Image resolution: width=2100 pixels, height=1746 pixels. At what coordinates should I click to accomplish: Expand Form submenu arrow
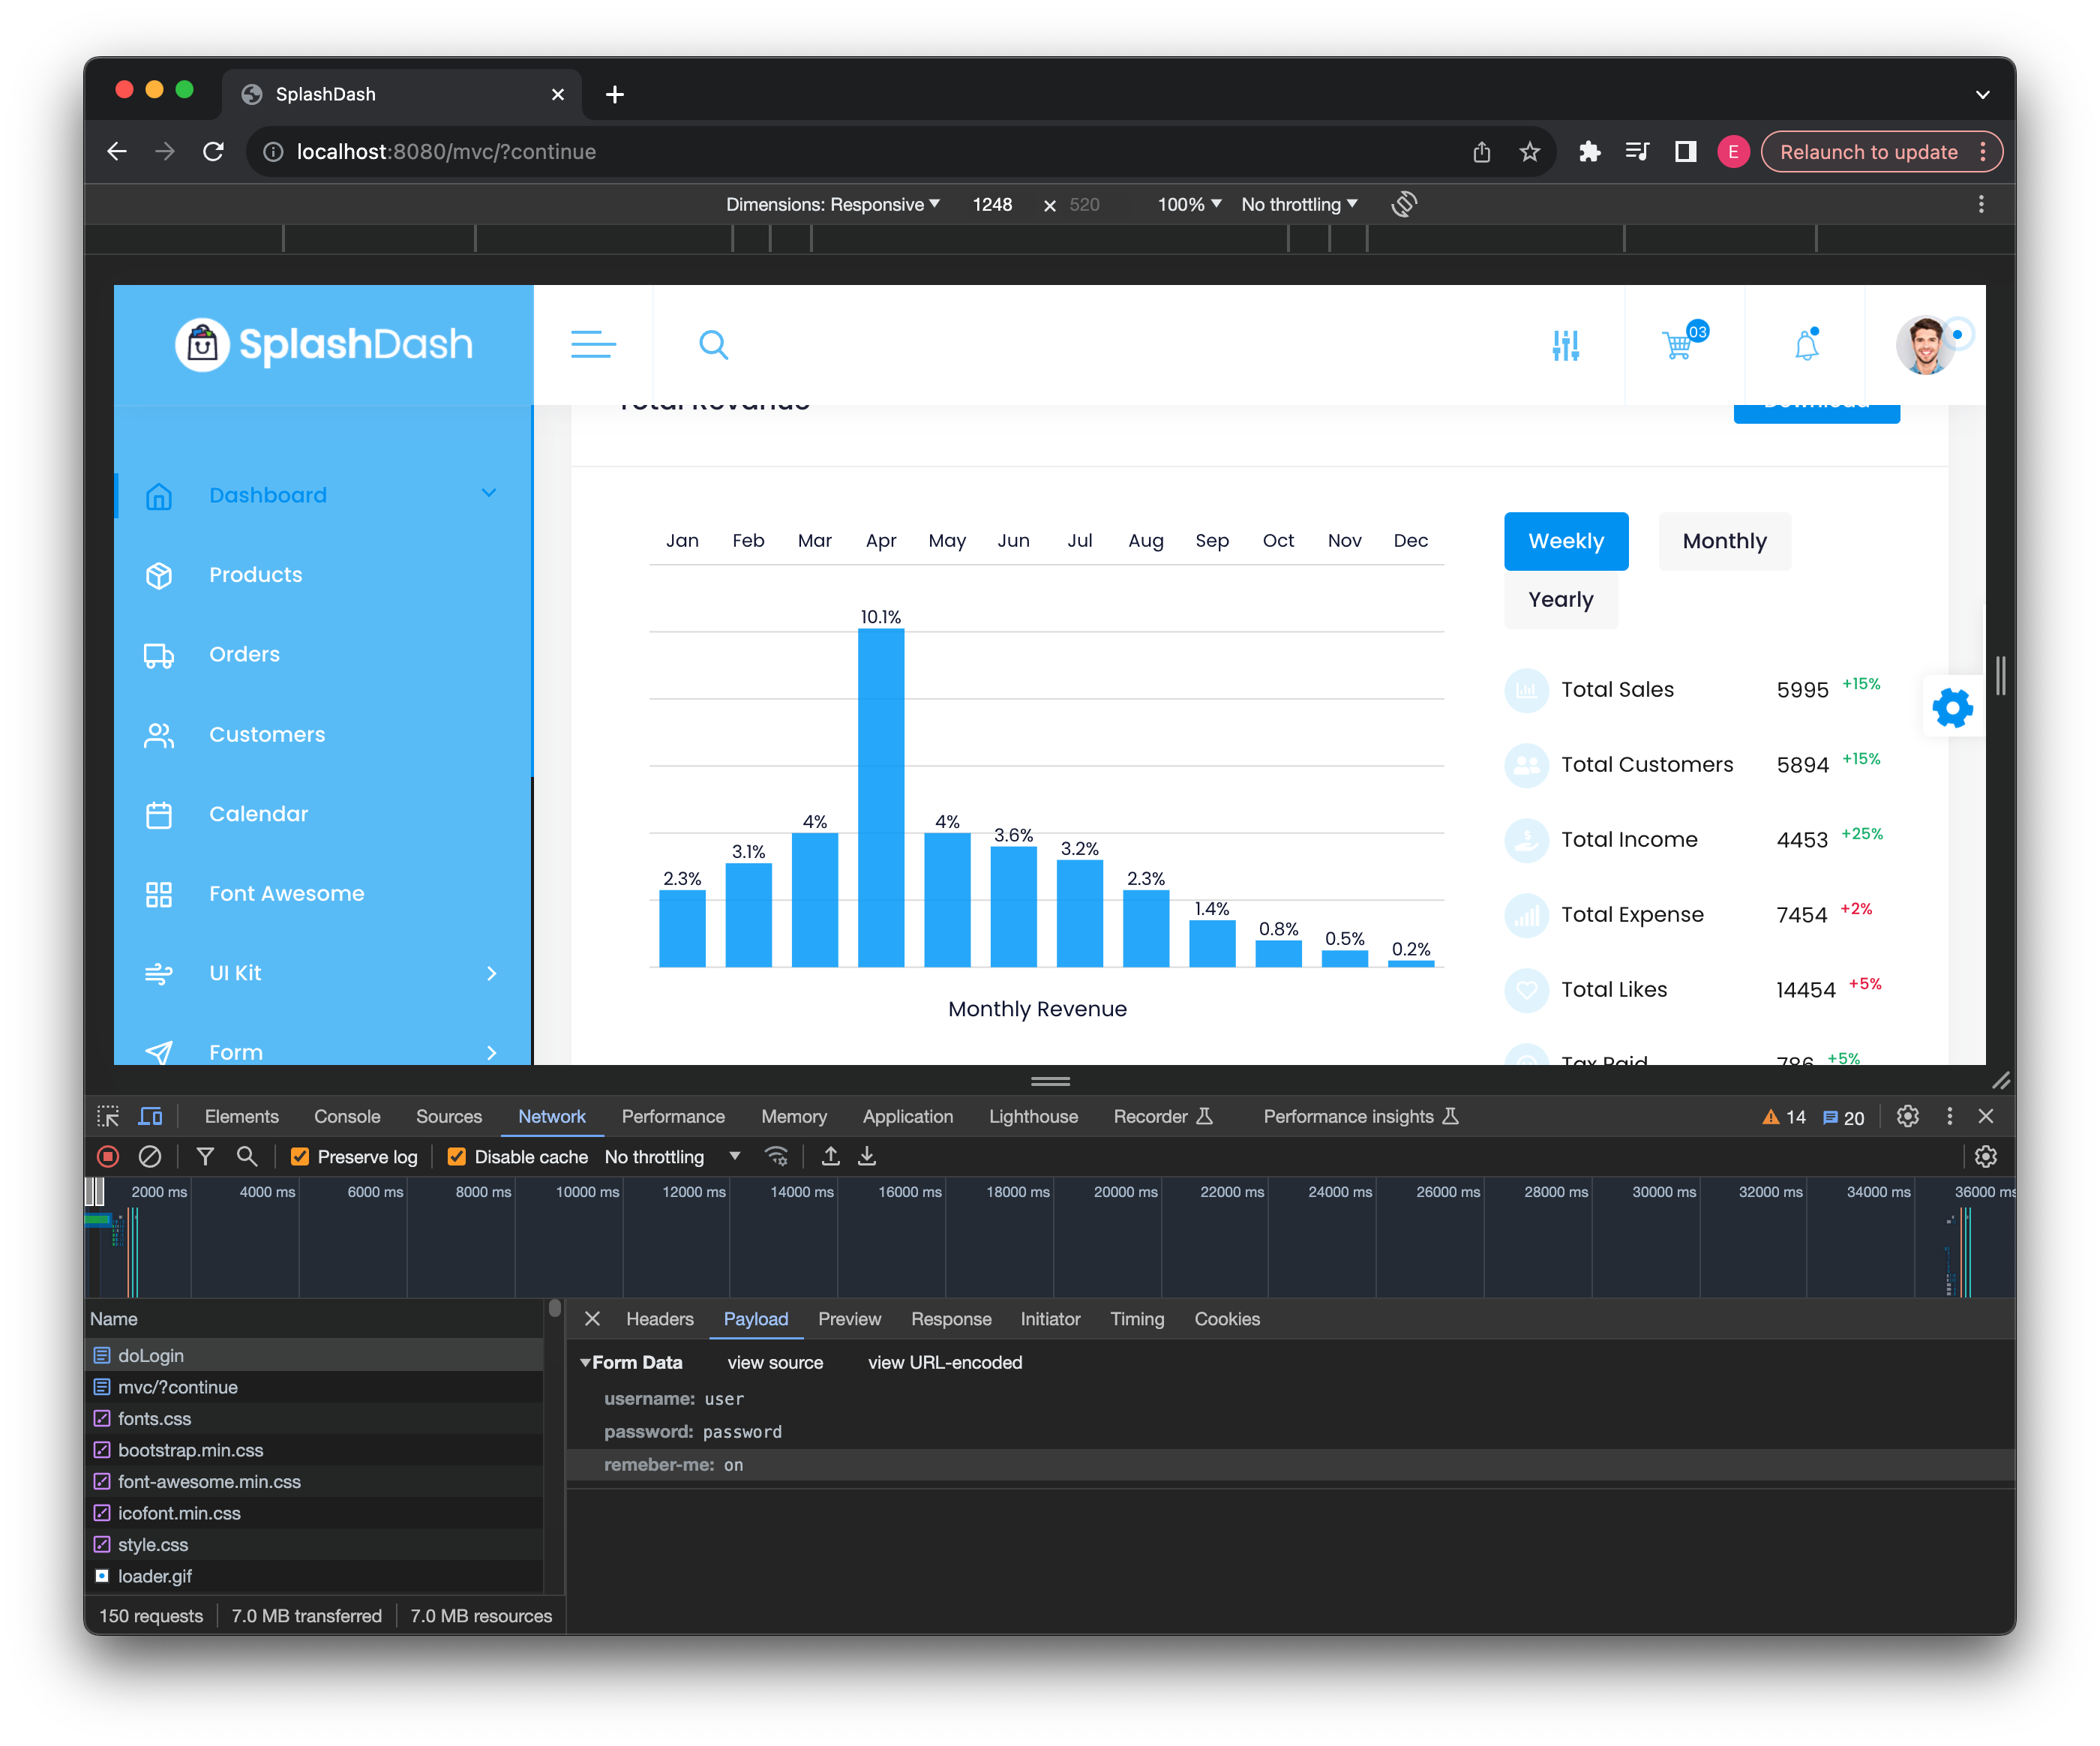point(491,1053)
